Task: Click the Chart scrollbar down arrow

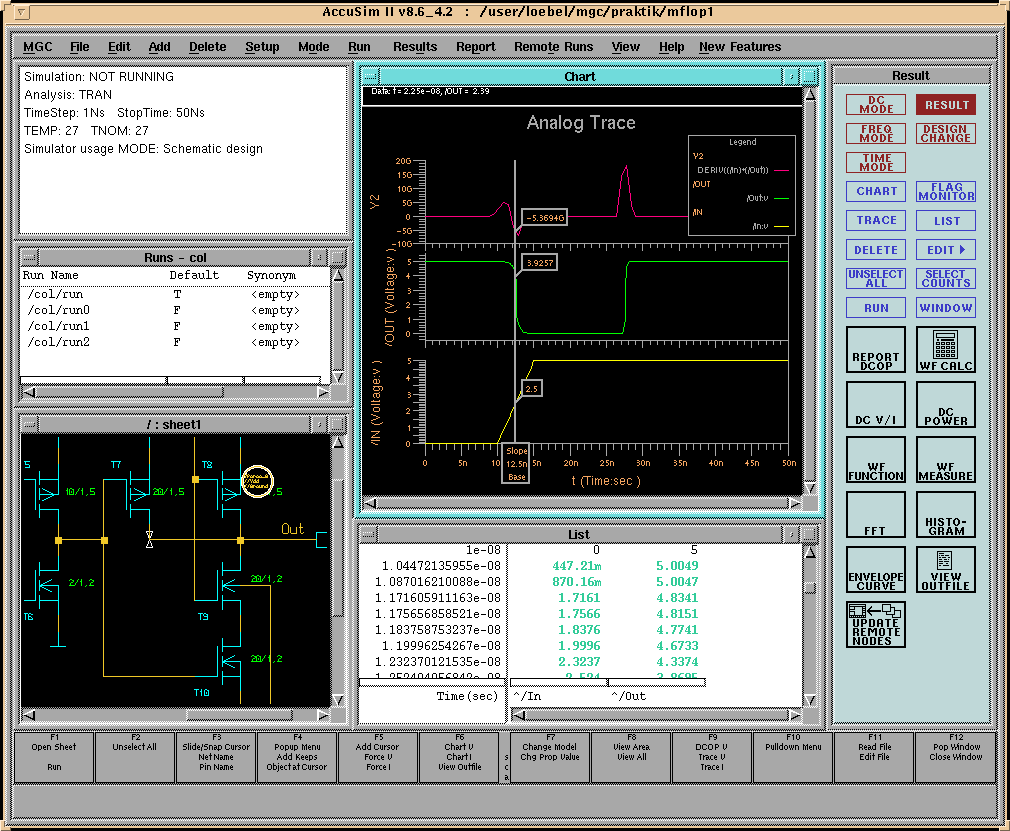Action: pyautogui.click(x=810, y=488)
